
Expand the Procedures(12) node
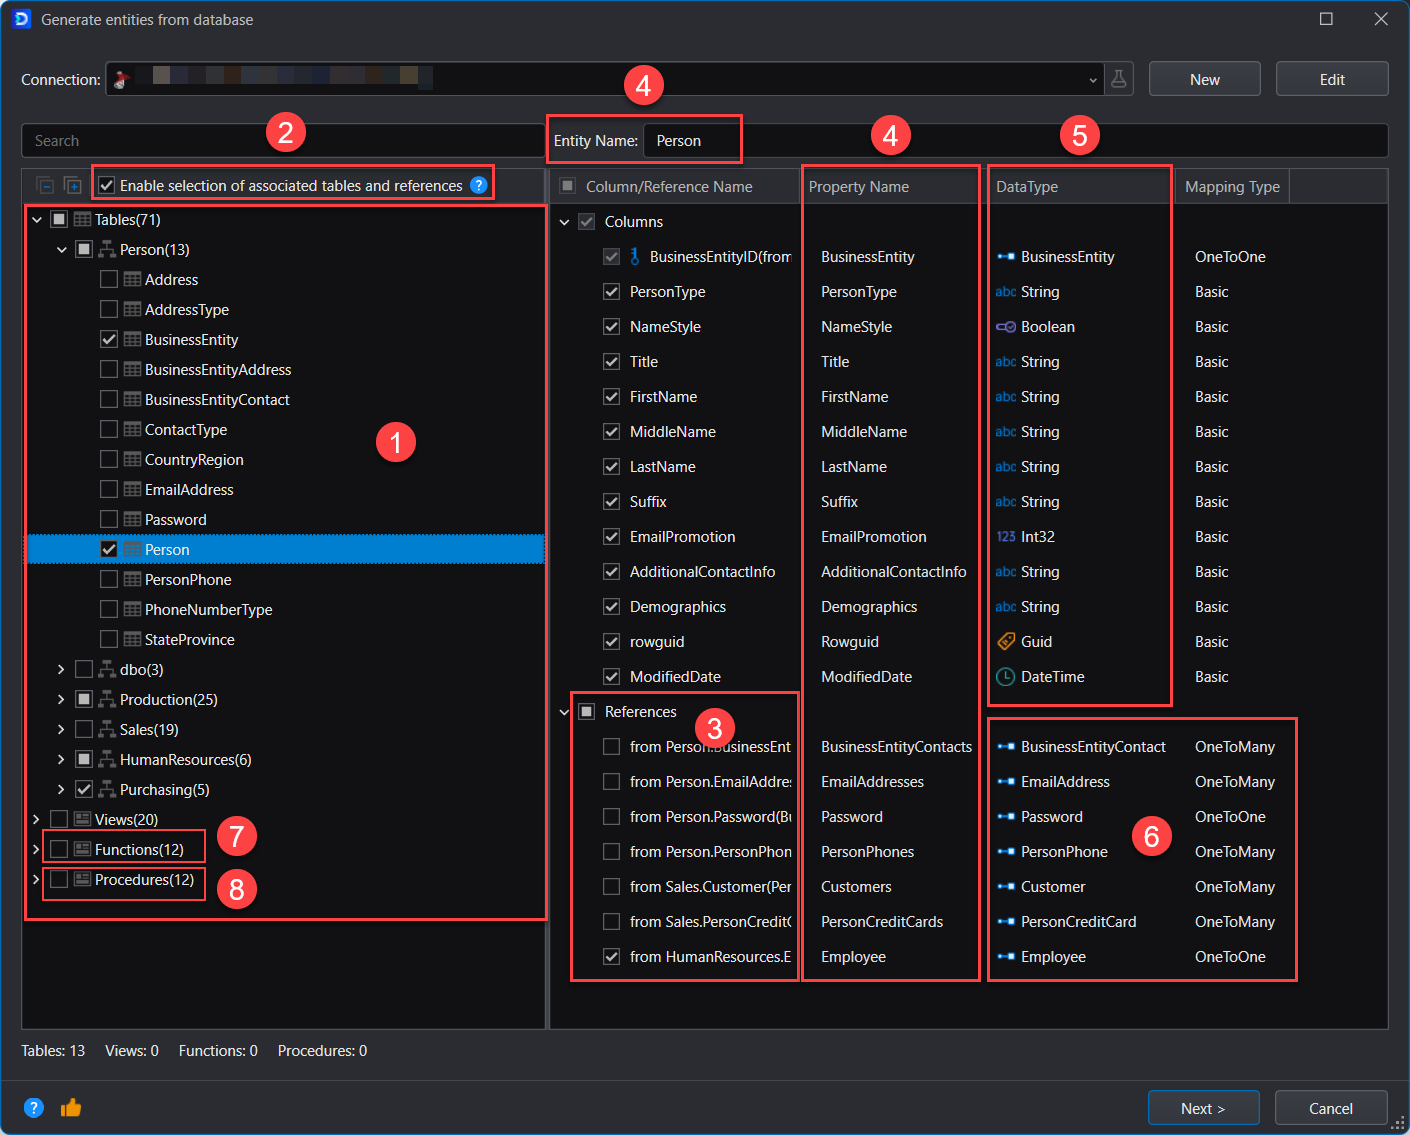point(37,879)
